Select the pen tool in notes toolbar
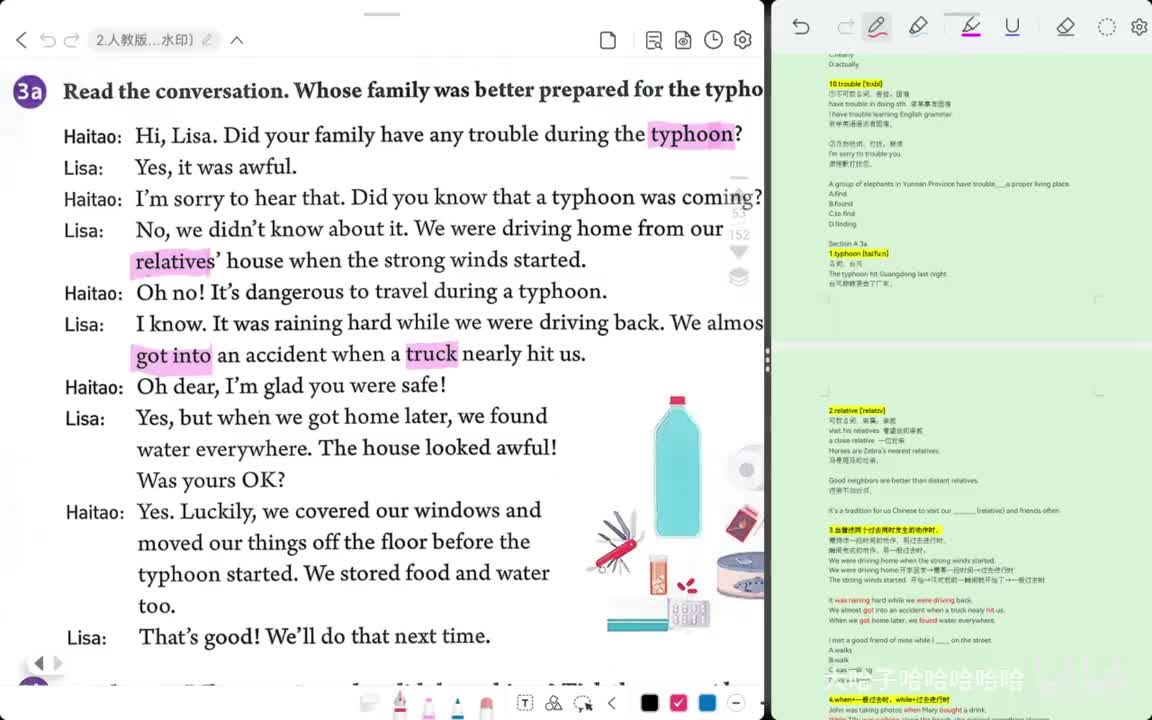This screenshot has width=1152, height=720. (876, 27)
